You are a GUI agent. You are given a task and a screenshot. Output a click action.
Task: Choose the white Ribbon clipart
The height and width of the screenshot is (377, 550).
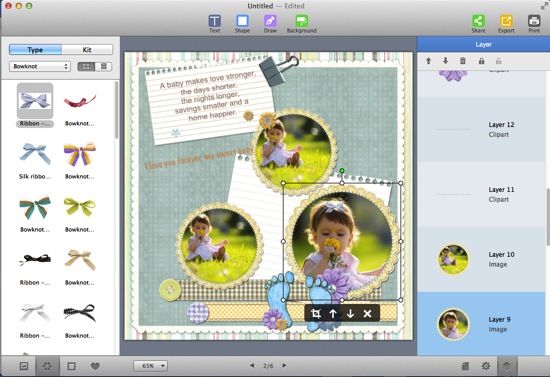pyautogui.click(x=35, y=312)
